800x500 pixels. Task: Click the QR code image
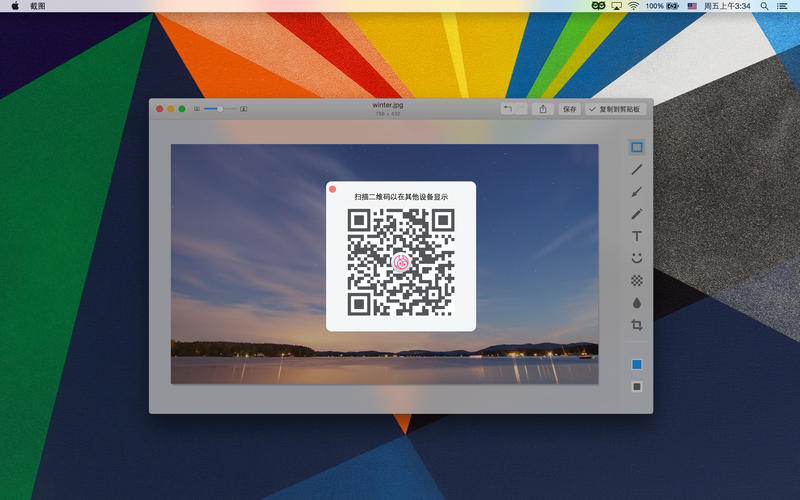pos(401,262)
